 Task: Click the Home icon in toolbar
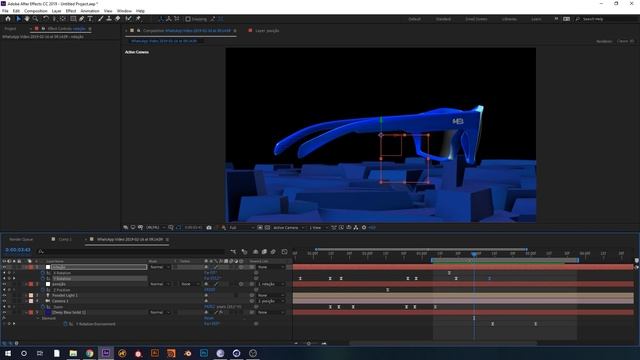[x=8, y=19]
